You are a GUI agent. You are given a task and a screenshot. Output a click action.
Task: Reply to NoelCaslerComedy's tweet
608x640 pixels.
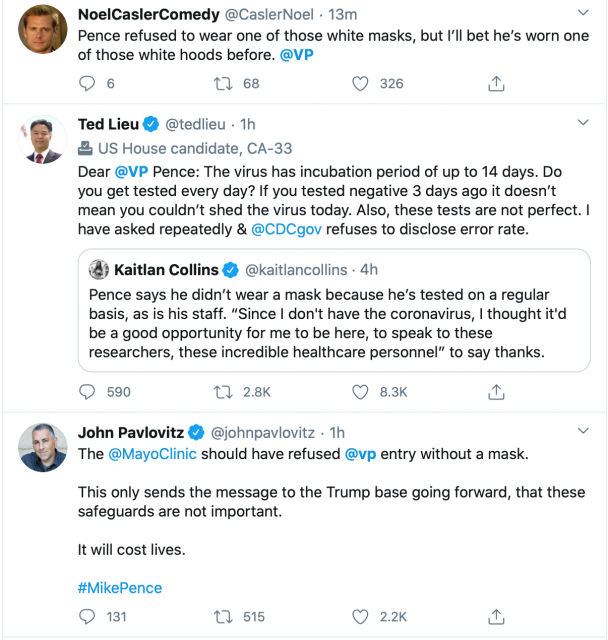point(86,84)
